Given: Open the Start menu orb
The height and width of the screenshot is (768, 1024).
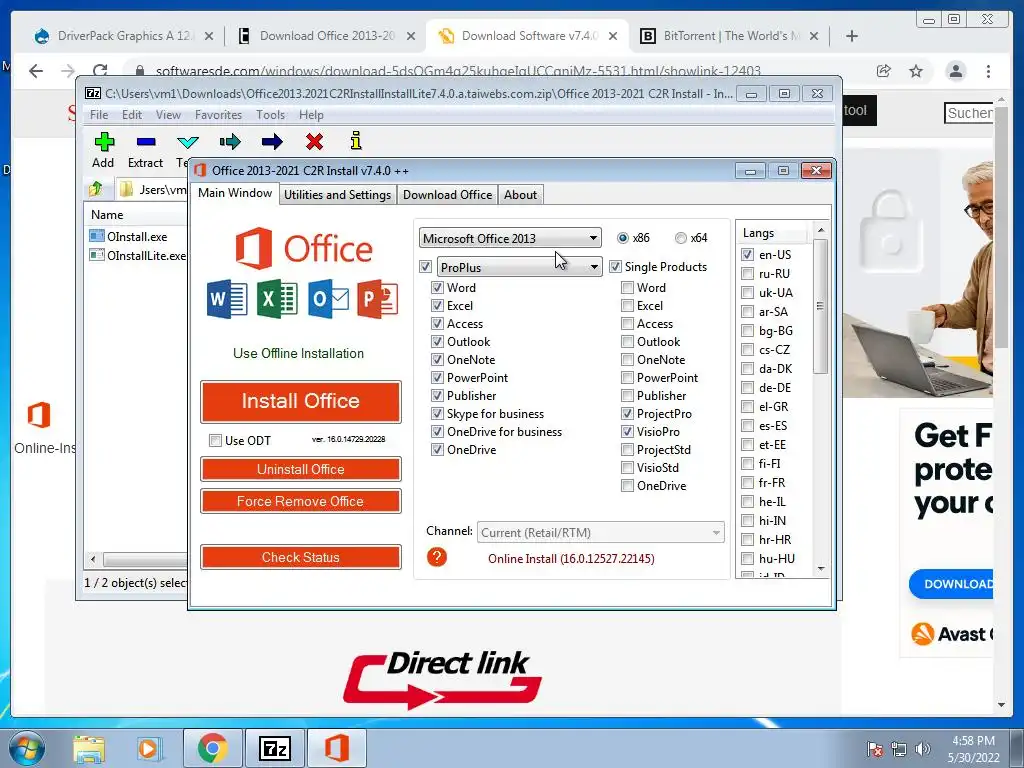Looking at the screenshot, I should coord(26,748).
